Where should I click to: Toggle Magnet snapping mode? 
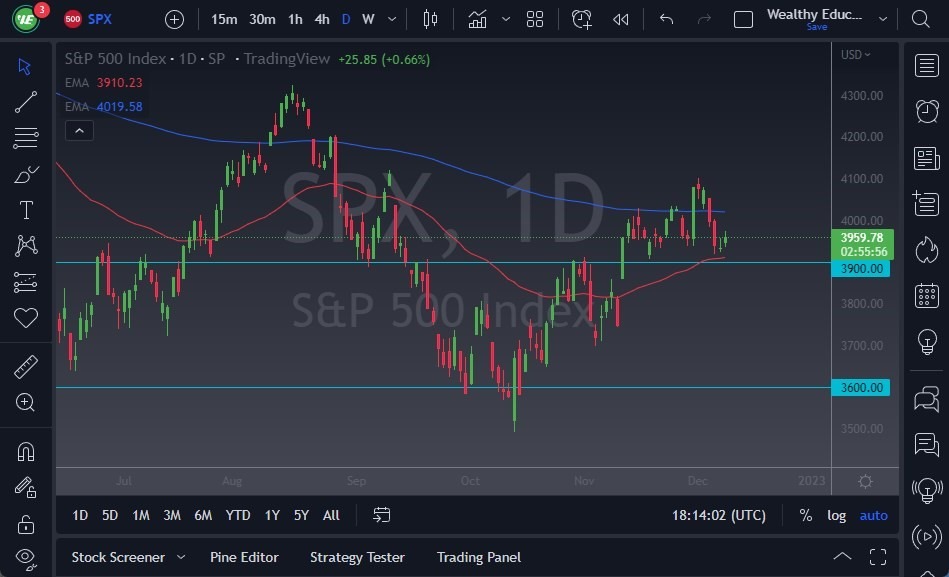25,451
